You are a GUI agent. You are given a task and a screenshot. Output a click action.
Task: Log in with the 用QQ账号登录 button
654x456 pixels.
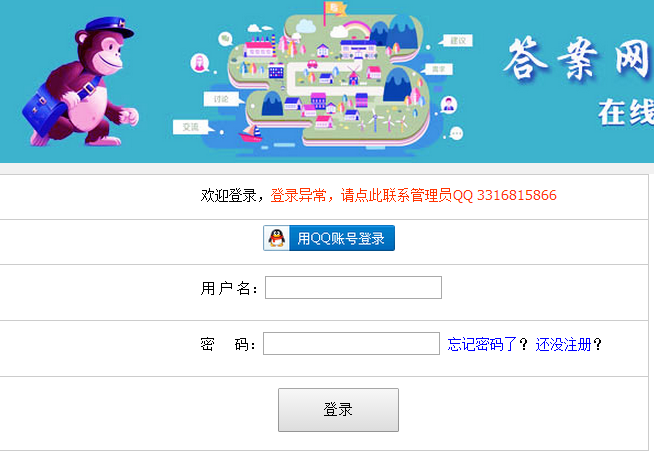pos(329,238)
